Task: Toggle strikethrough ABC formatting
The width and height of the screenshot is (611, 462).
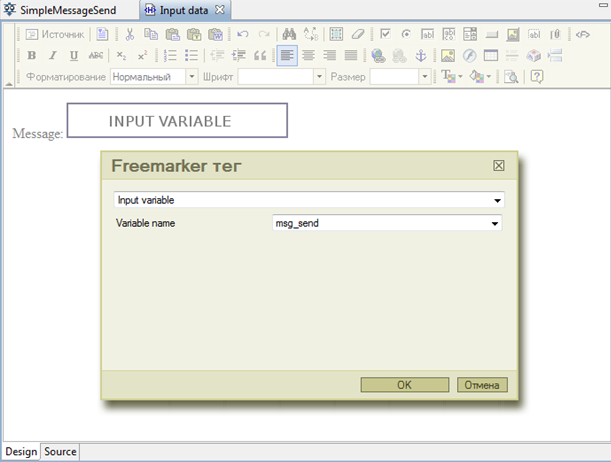Action: tap(96, 56)
